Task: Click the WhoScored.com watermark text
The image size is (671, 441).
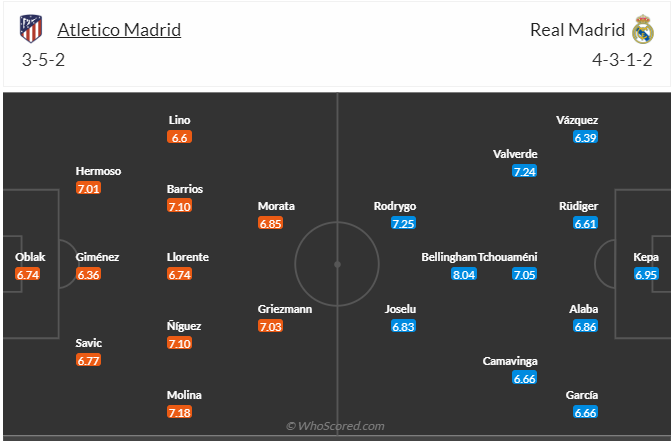Action: [x=335, y=426]
